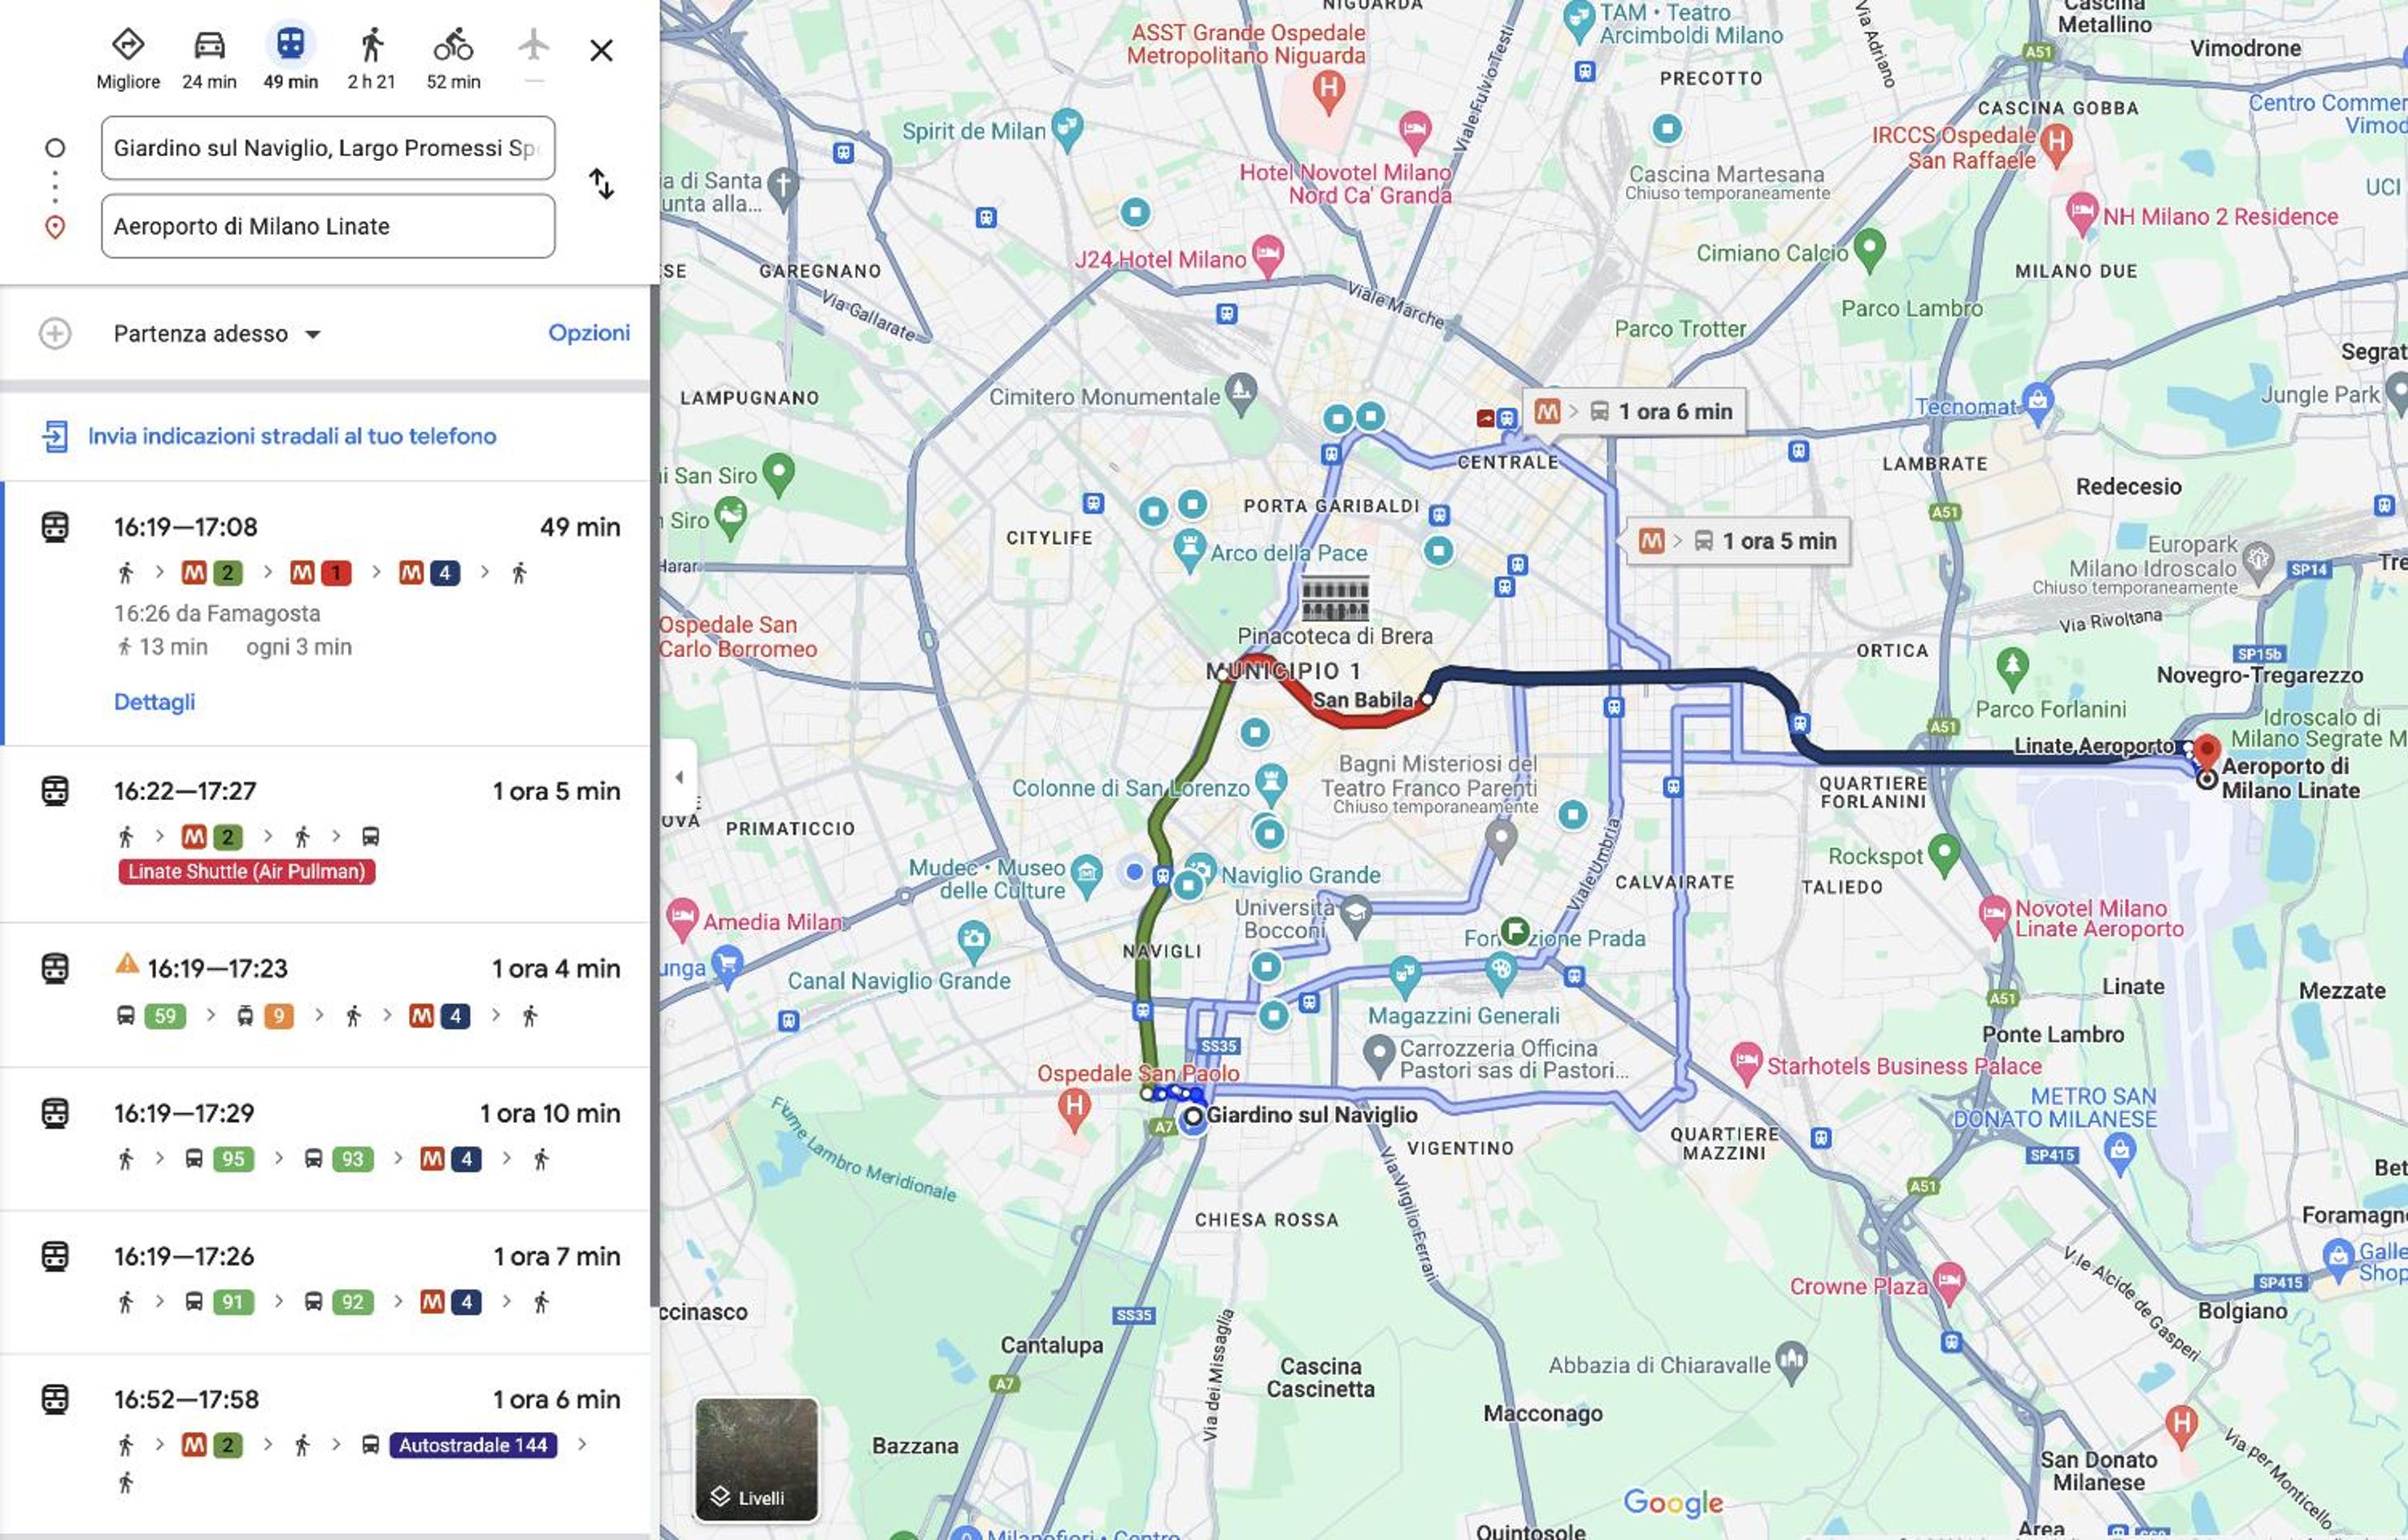Click Invia indicazioni stradali al tuo telefono
Image resolution: width=2408 pixels, height=1540 pixels.
292,436
